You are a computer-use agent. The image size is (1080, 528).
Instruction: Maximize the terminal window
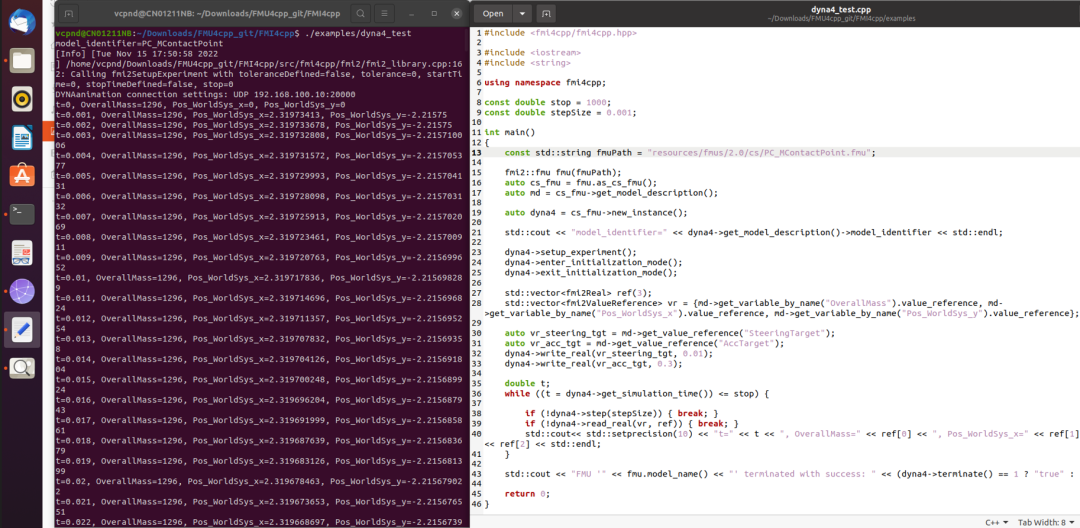435,12
